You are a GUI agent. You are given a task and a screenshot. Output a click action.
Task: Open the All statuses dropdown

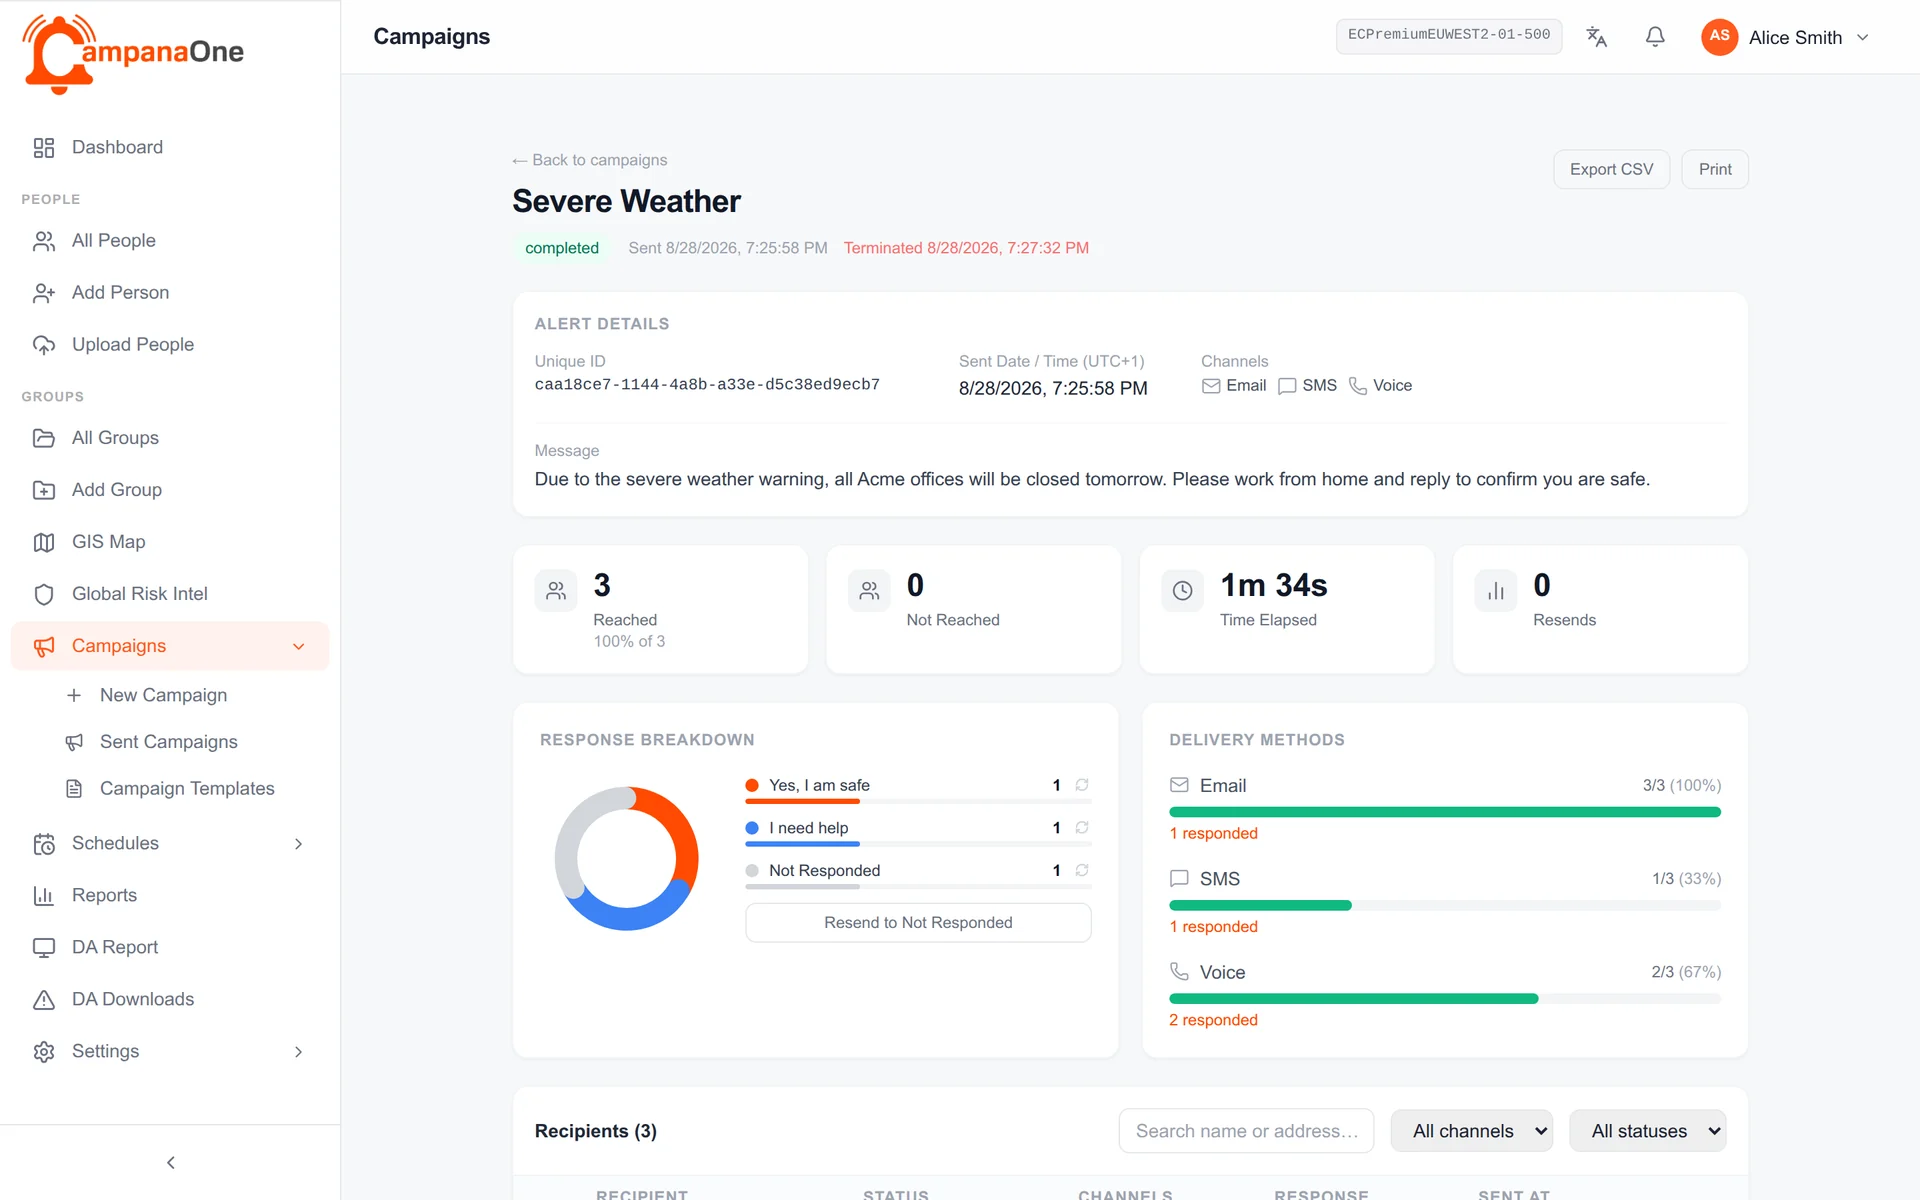tap(1647, 1131)
